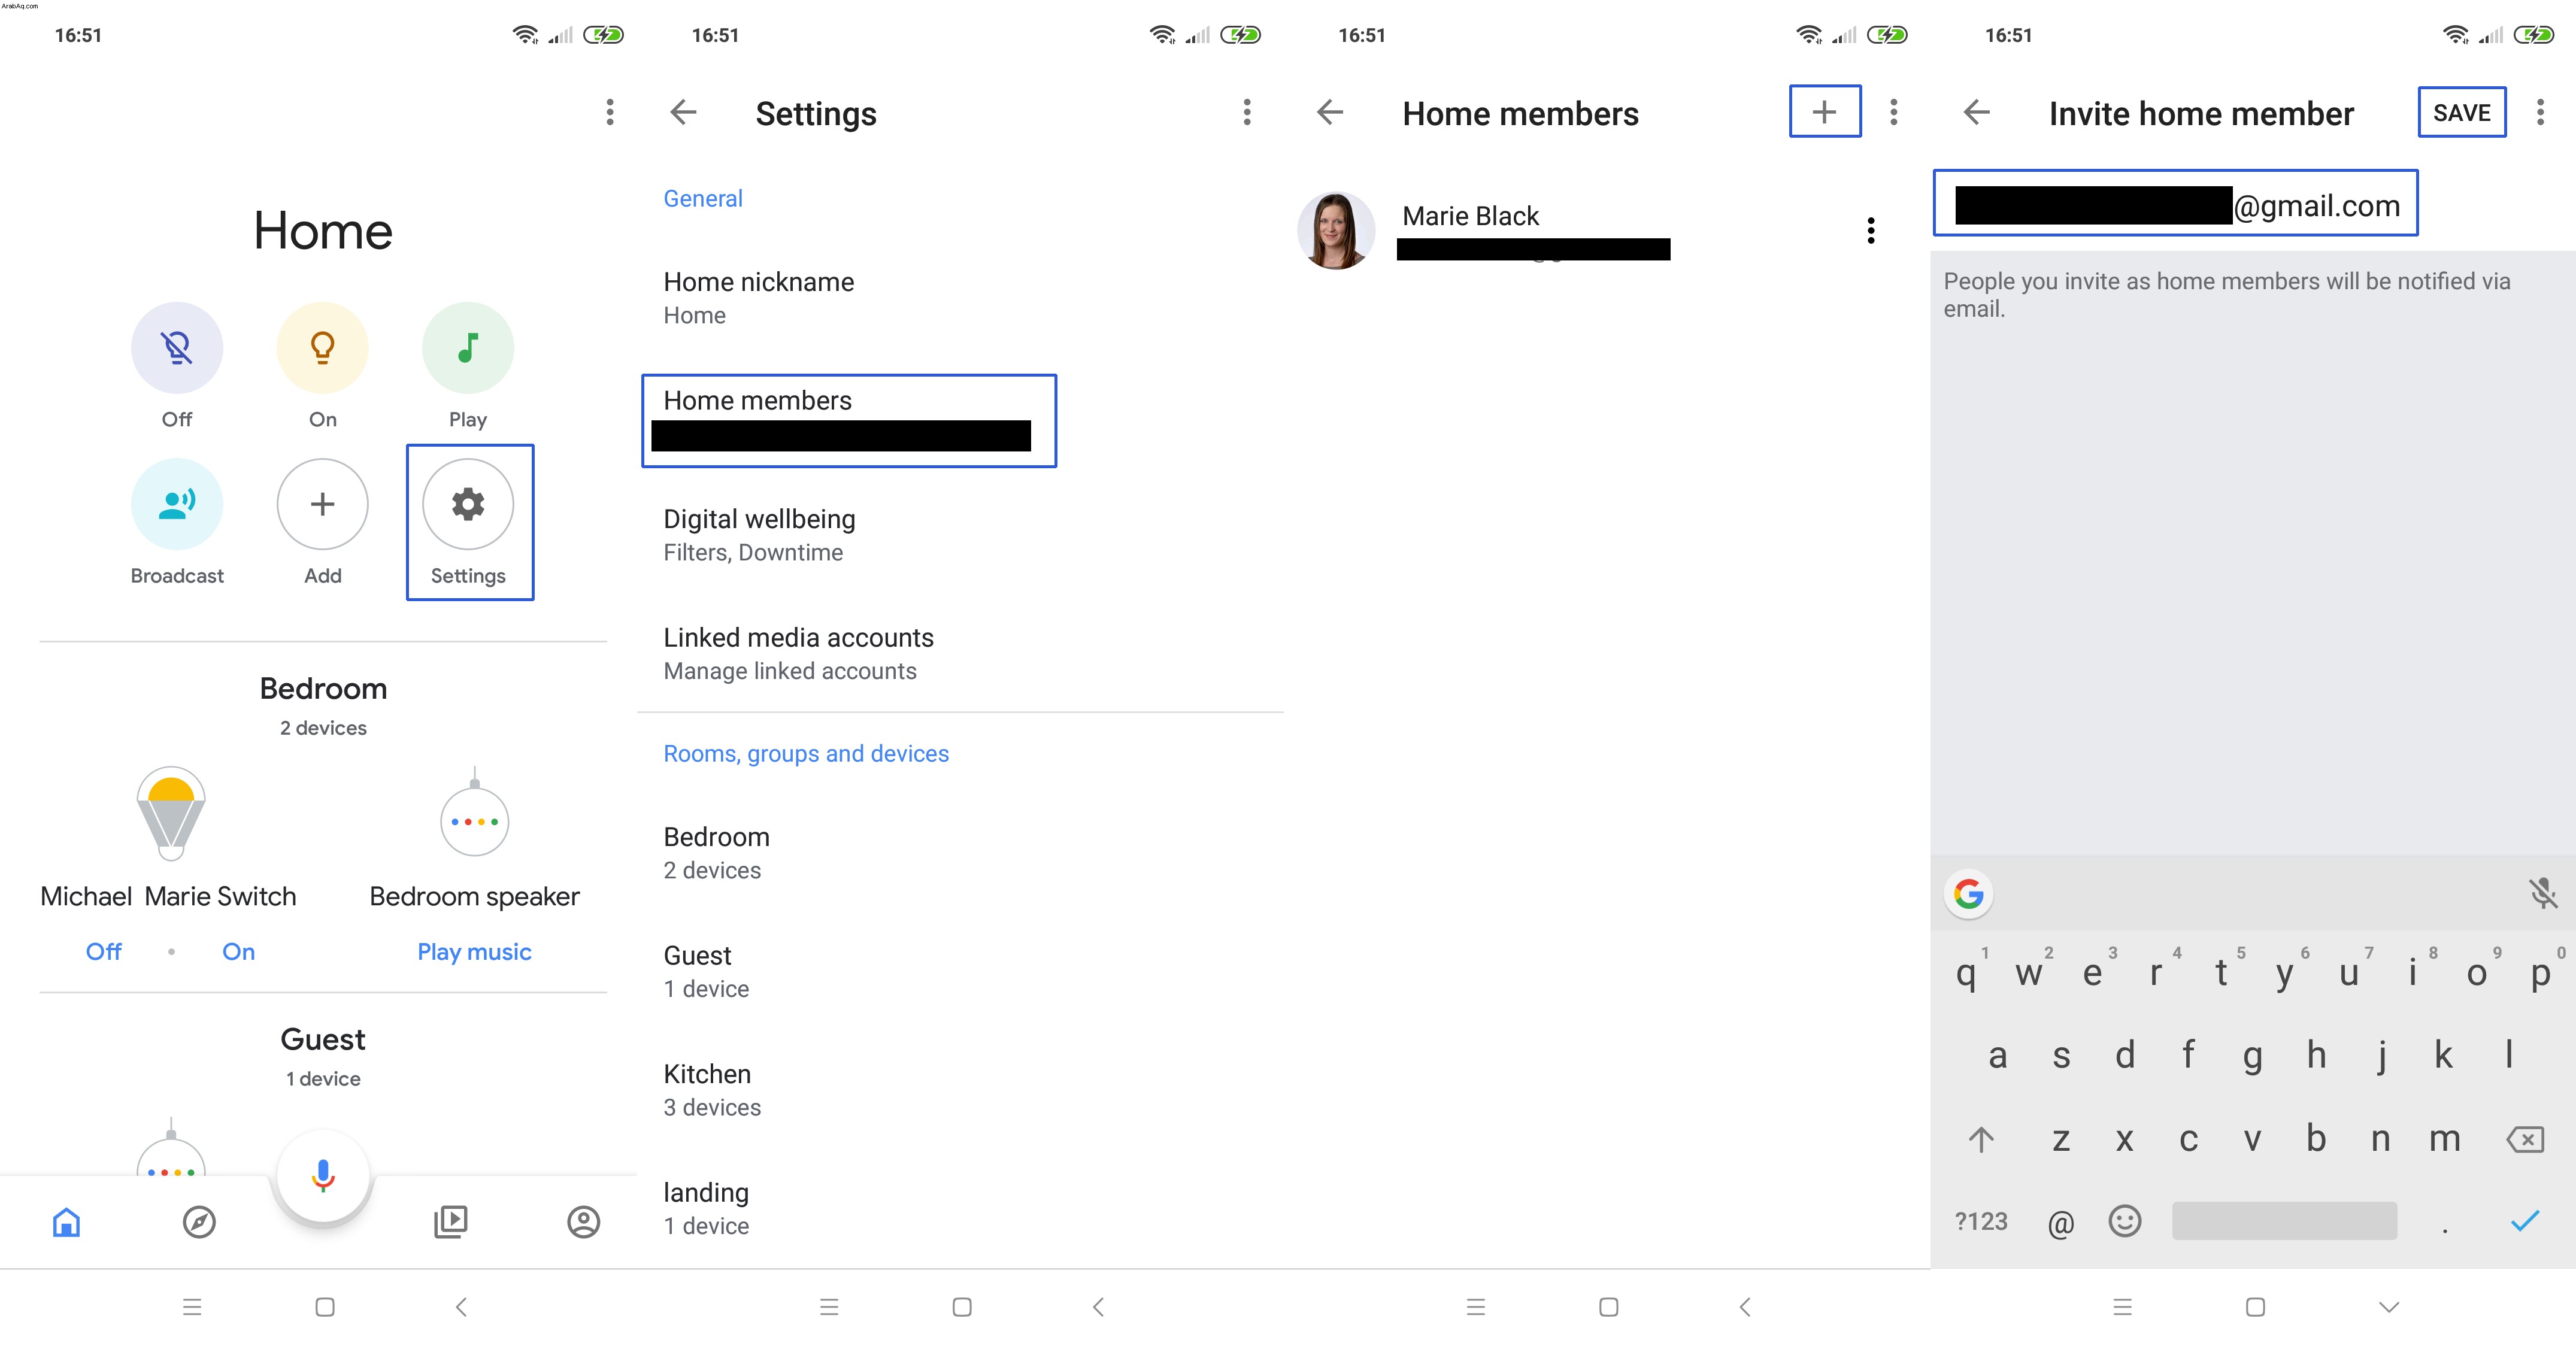Select the landing room entry
Viewport: 2576px width, 1346px height.
click(x=960, y=1208)
